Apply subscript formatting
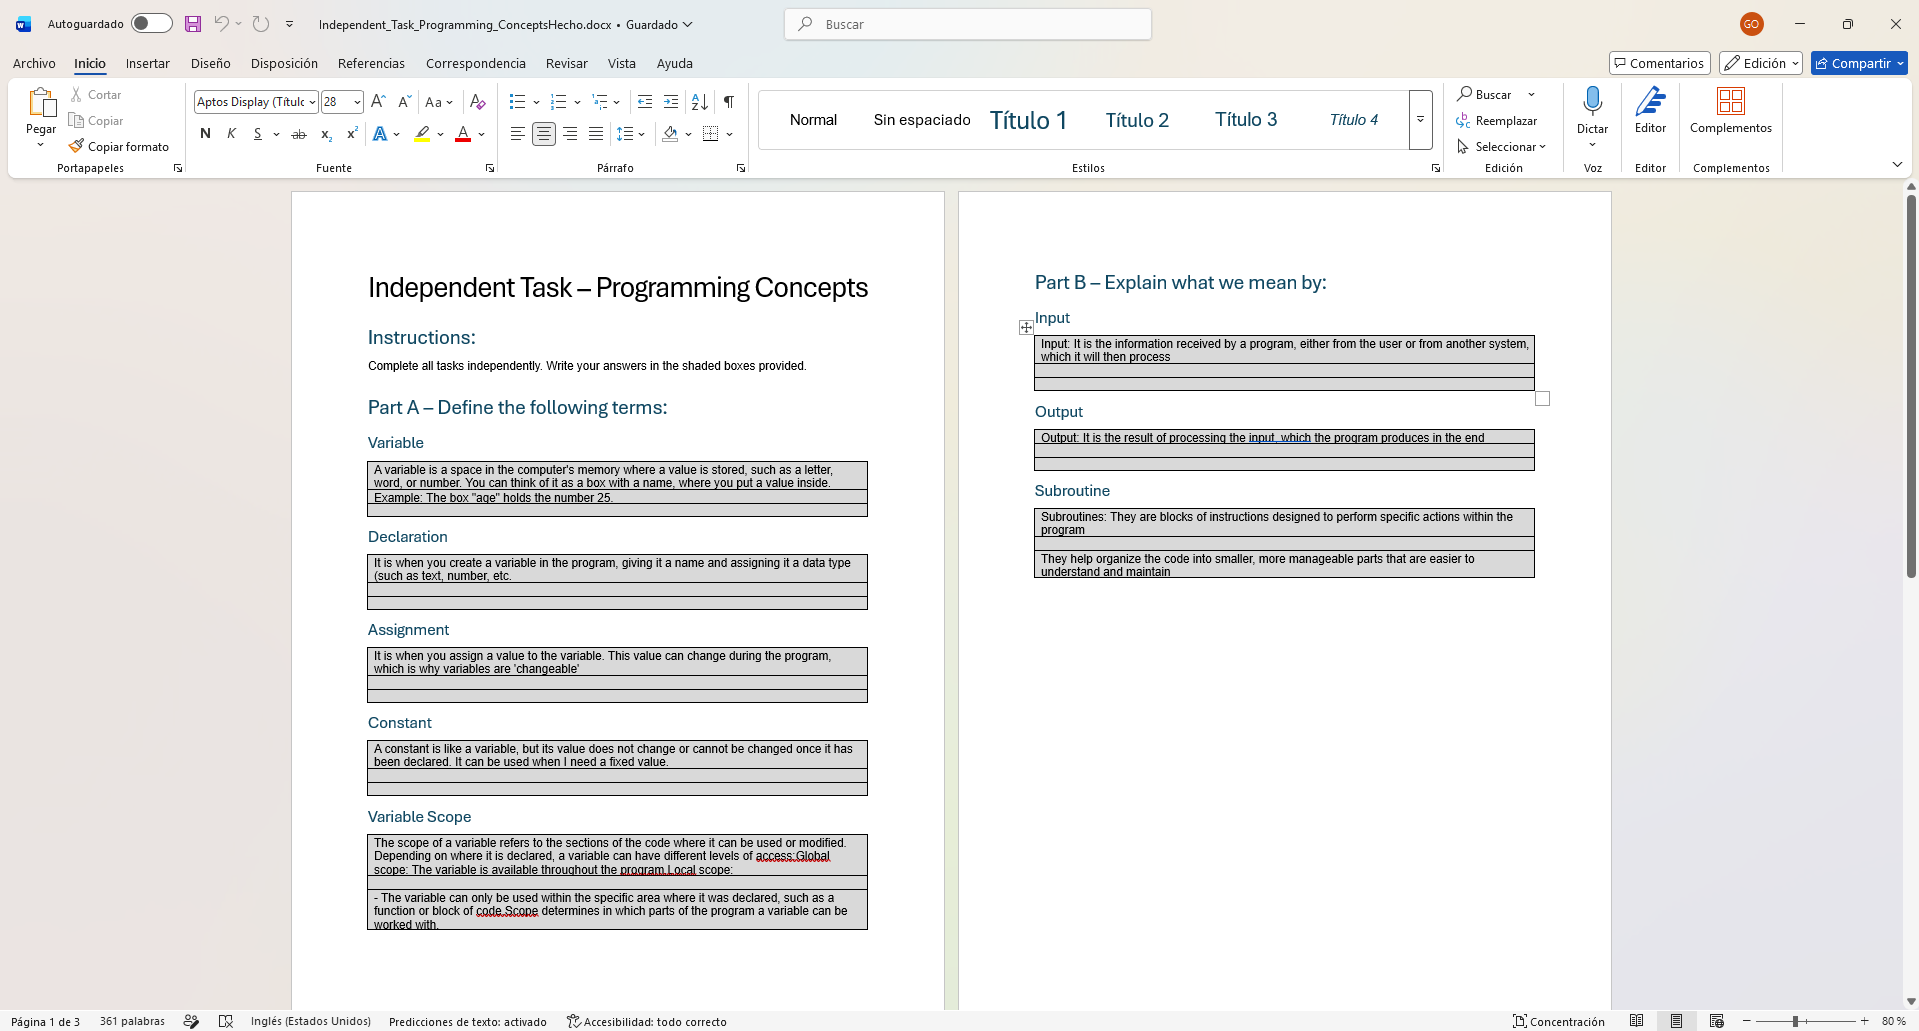 326,134
